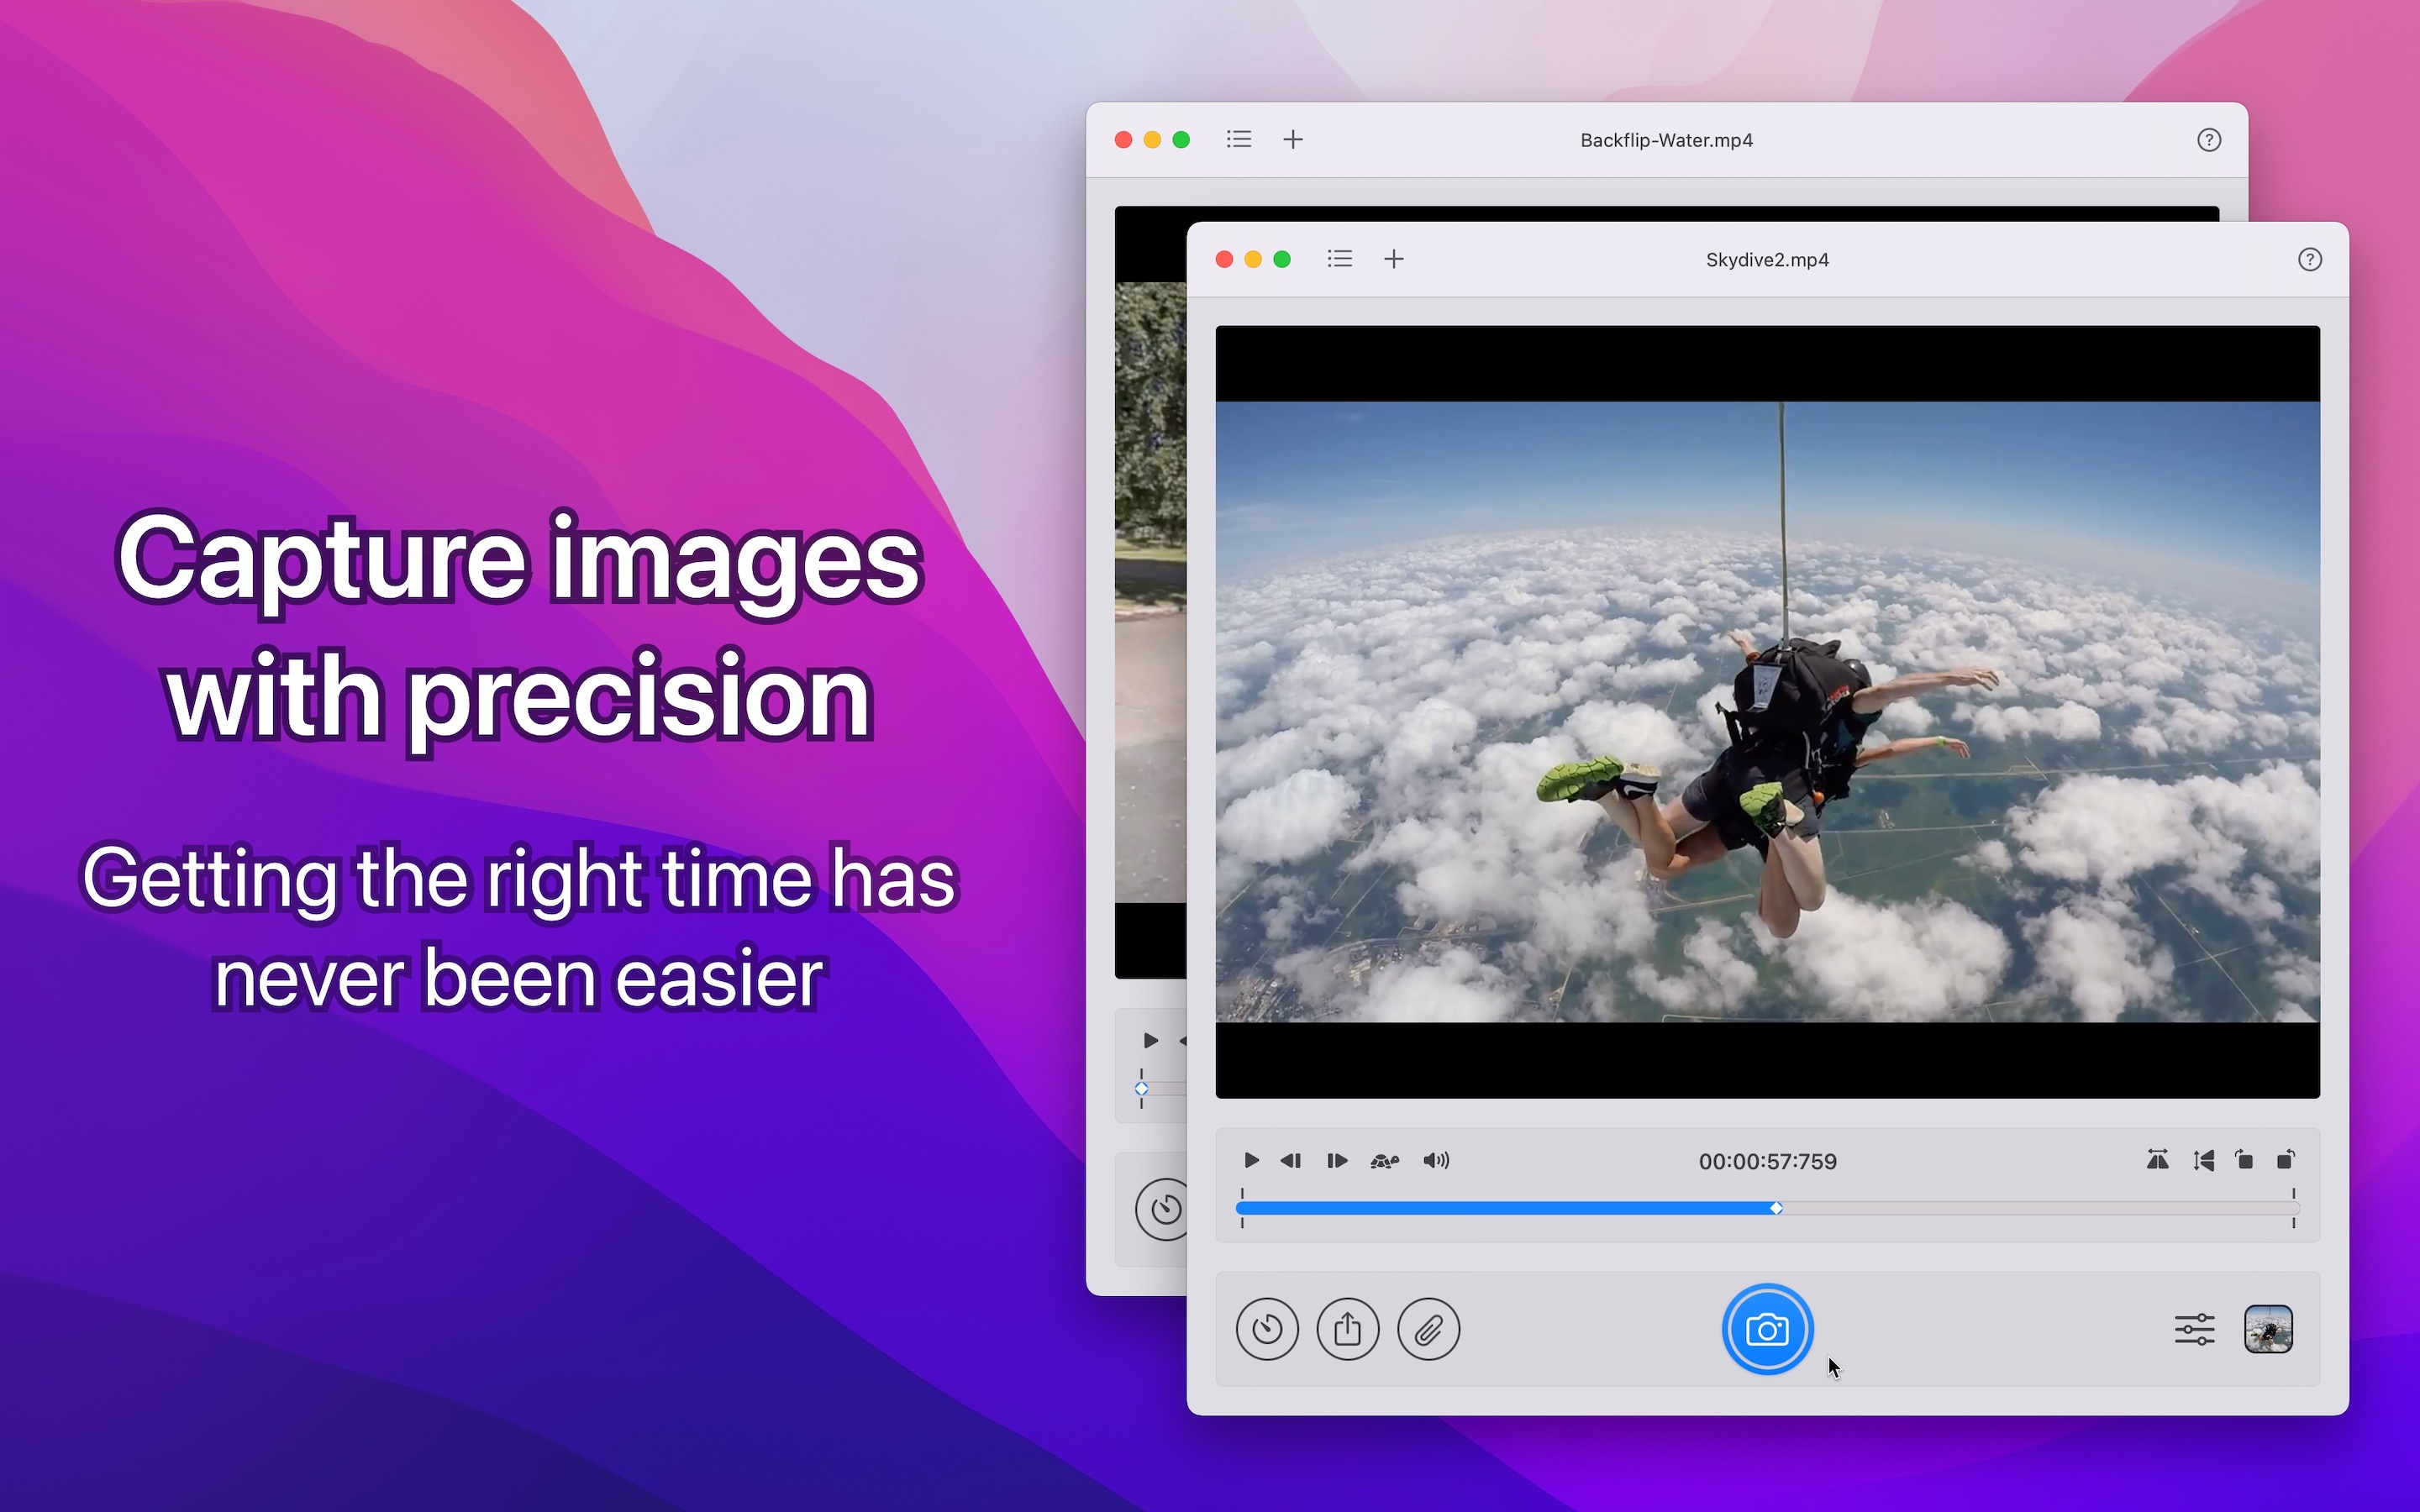Click the horizontal flip icon
This screenshot has height=1512, width=2420.
point(2158,1161)
